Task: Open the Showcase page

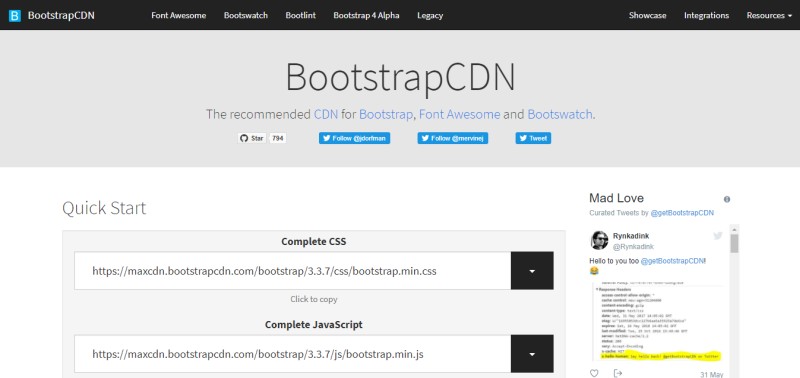Action: [647, 15]
